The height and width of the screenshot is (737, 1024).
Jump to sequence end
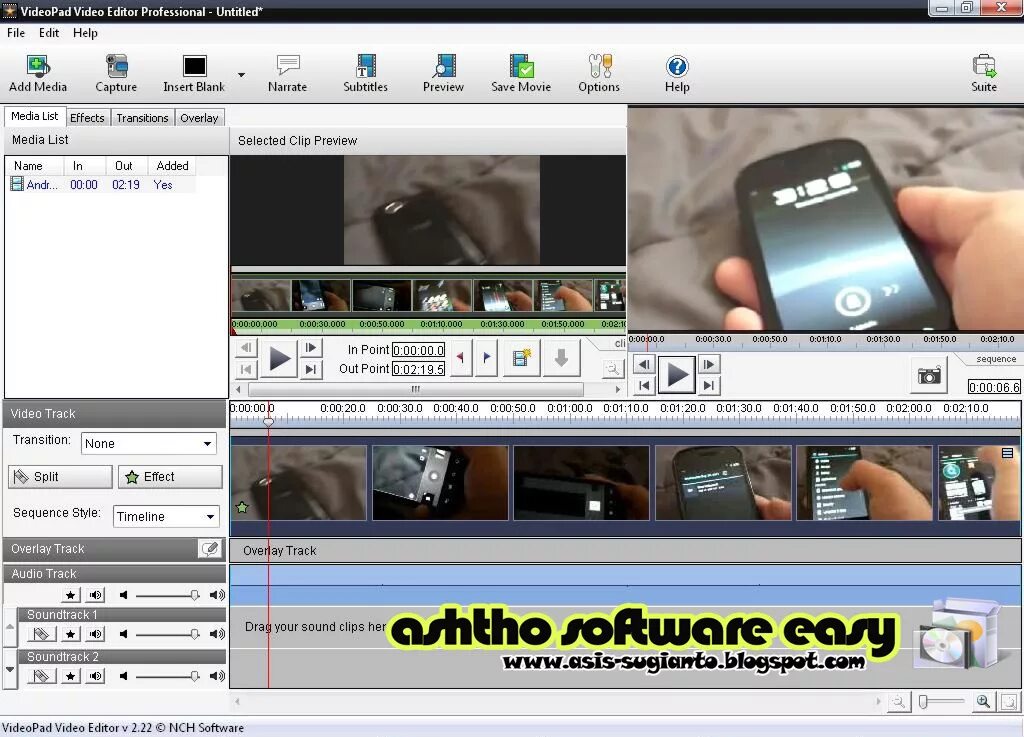click(x=709, y=385)
